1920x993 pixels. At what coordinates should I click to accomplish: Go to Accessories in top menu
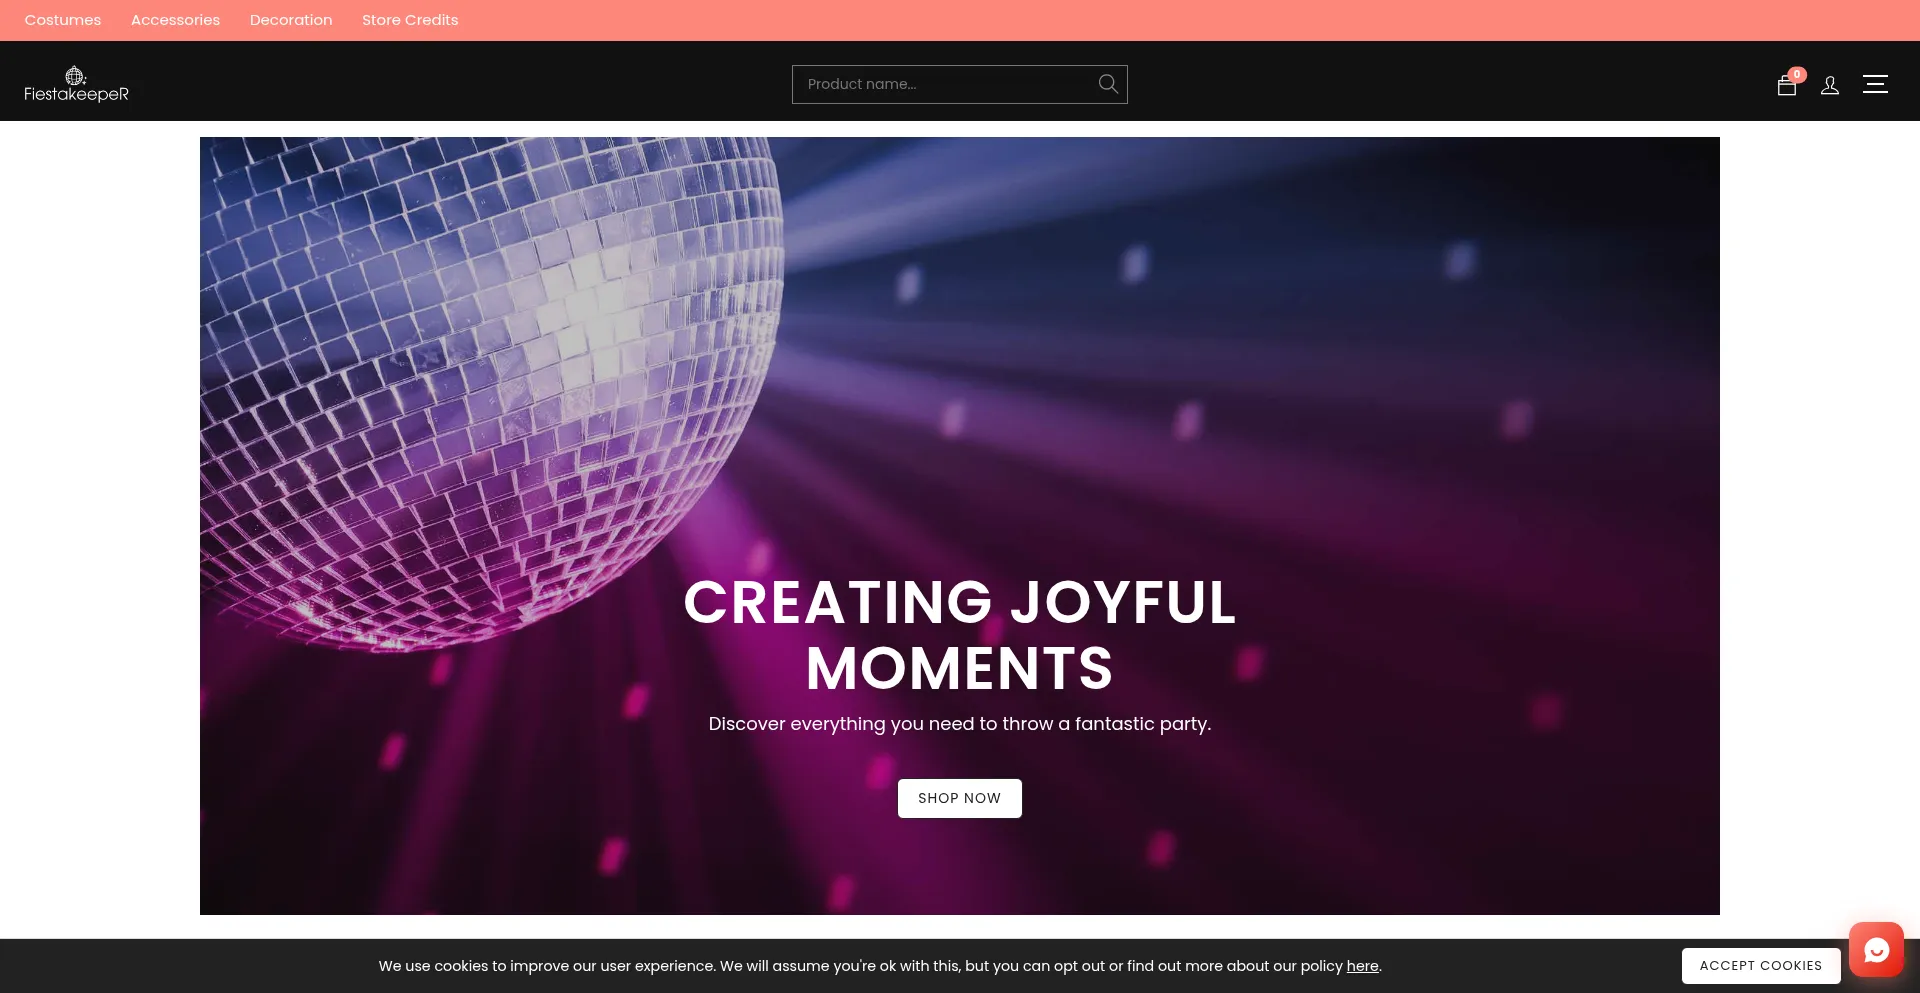175,20
